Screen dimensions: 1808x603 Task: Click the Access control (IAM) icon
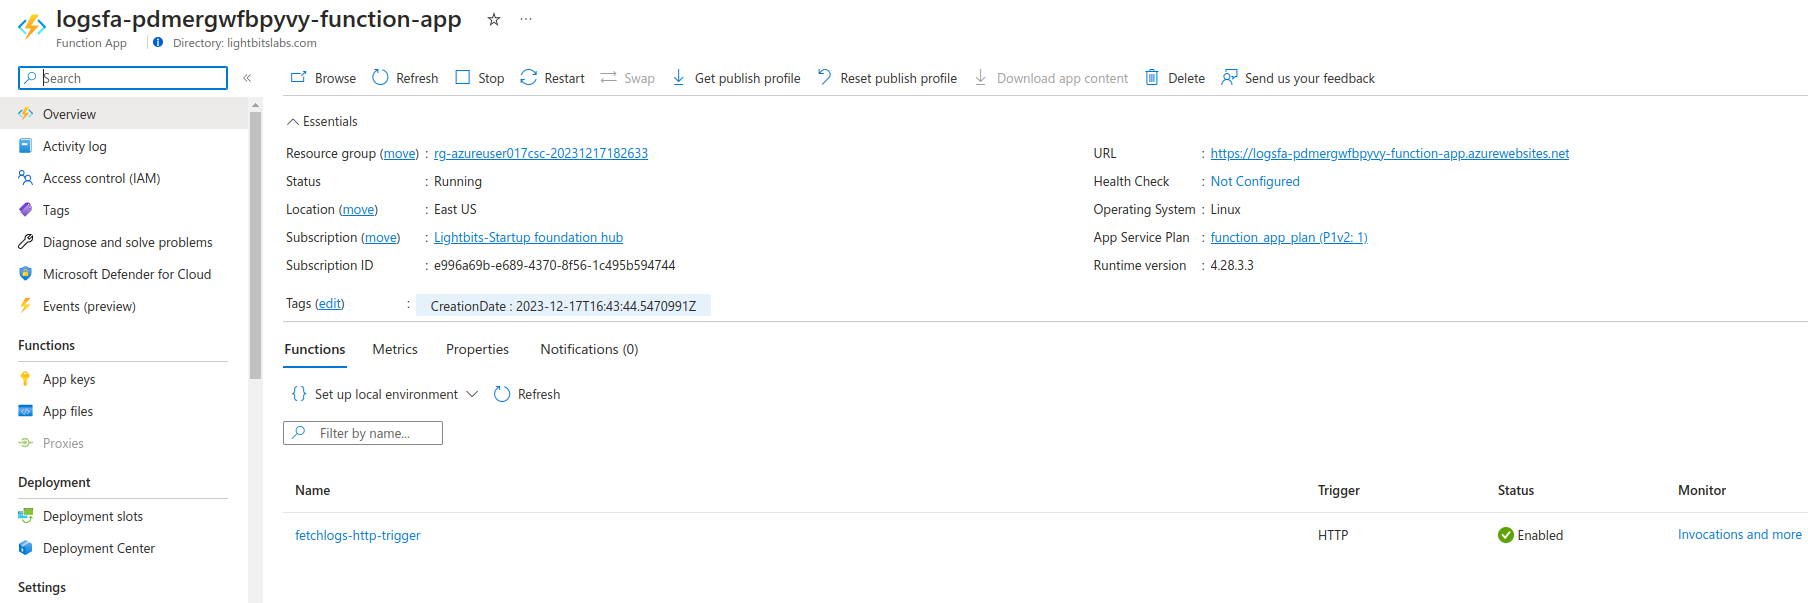pyautogui.click(x=26, y=178)
